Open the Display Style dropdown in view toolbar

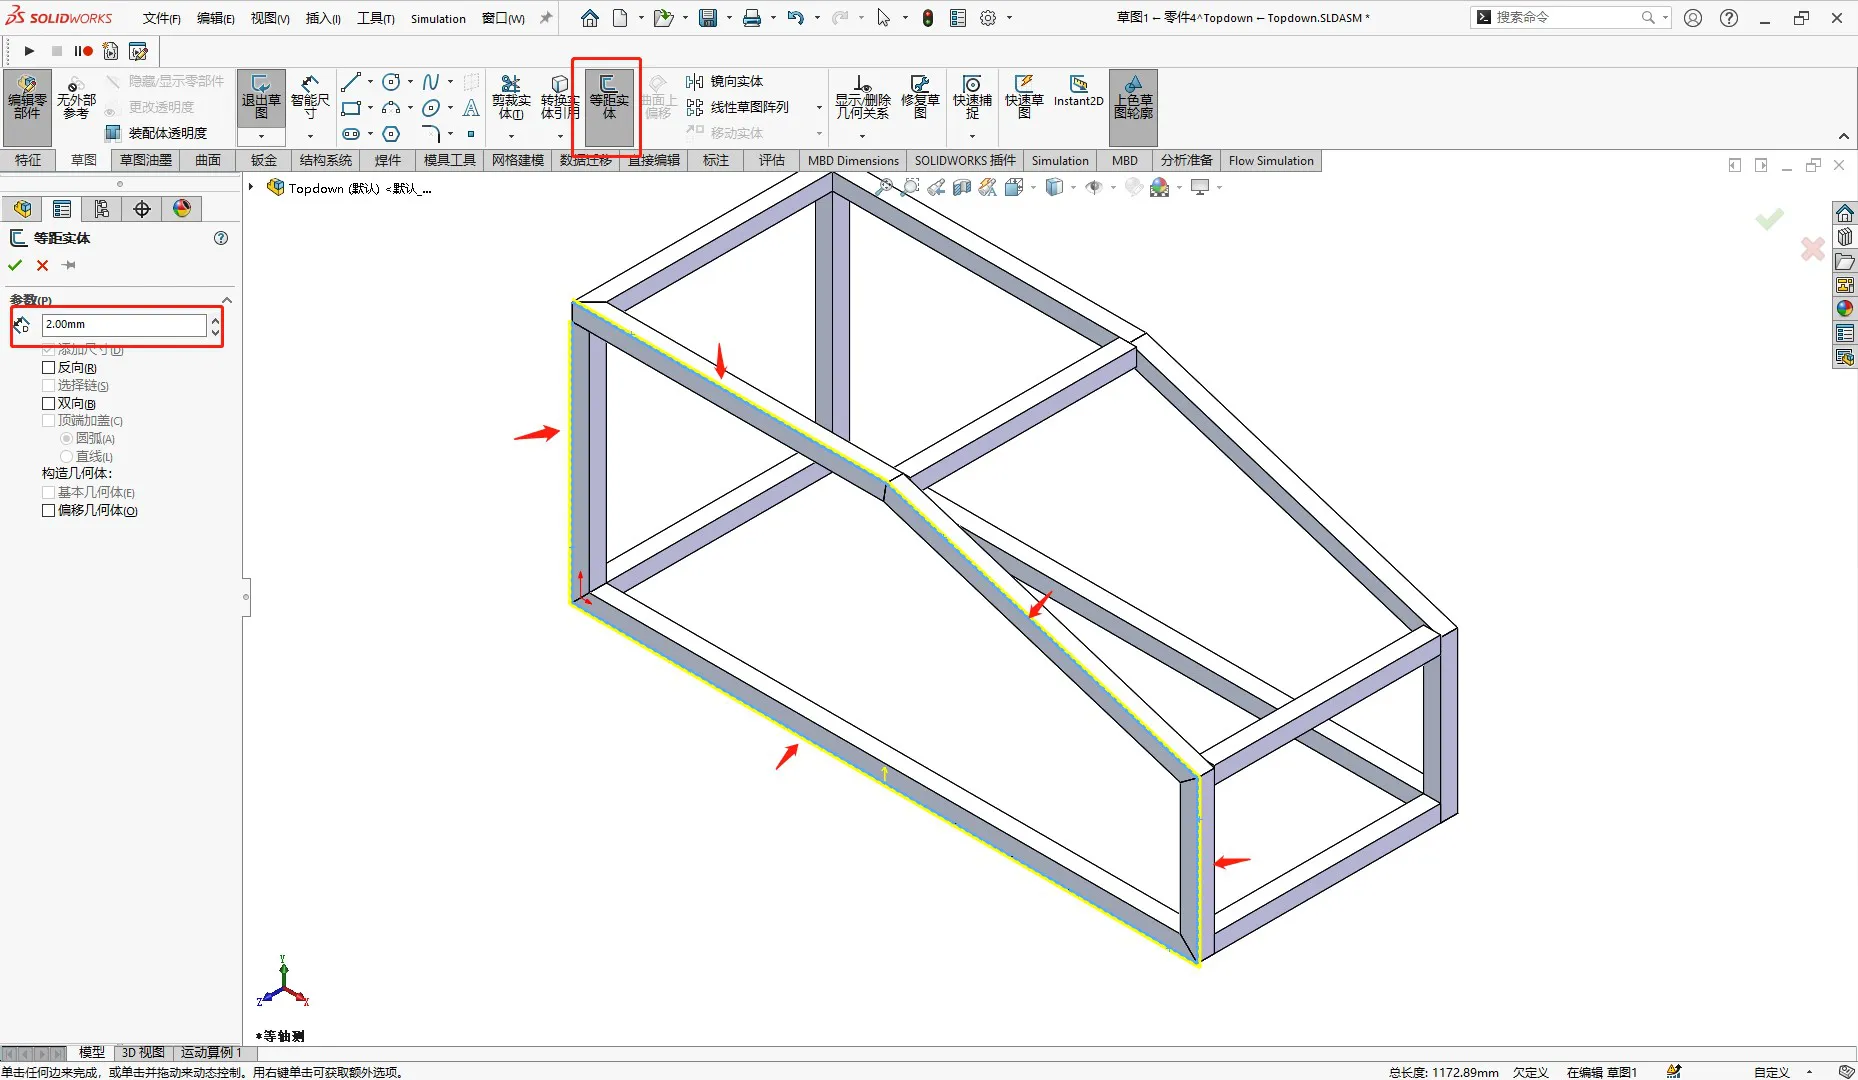tap(1073, 187)
